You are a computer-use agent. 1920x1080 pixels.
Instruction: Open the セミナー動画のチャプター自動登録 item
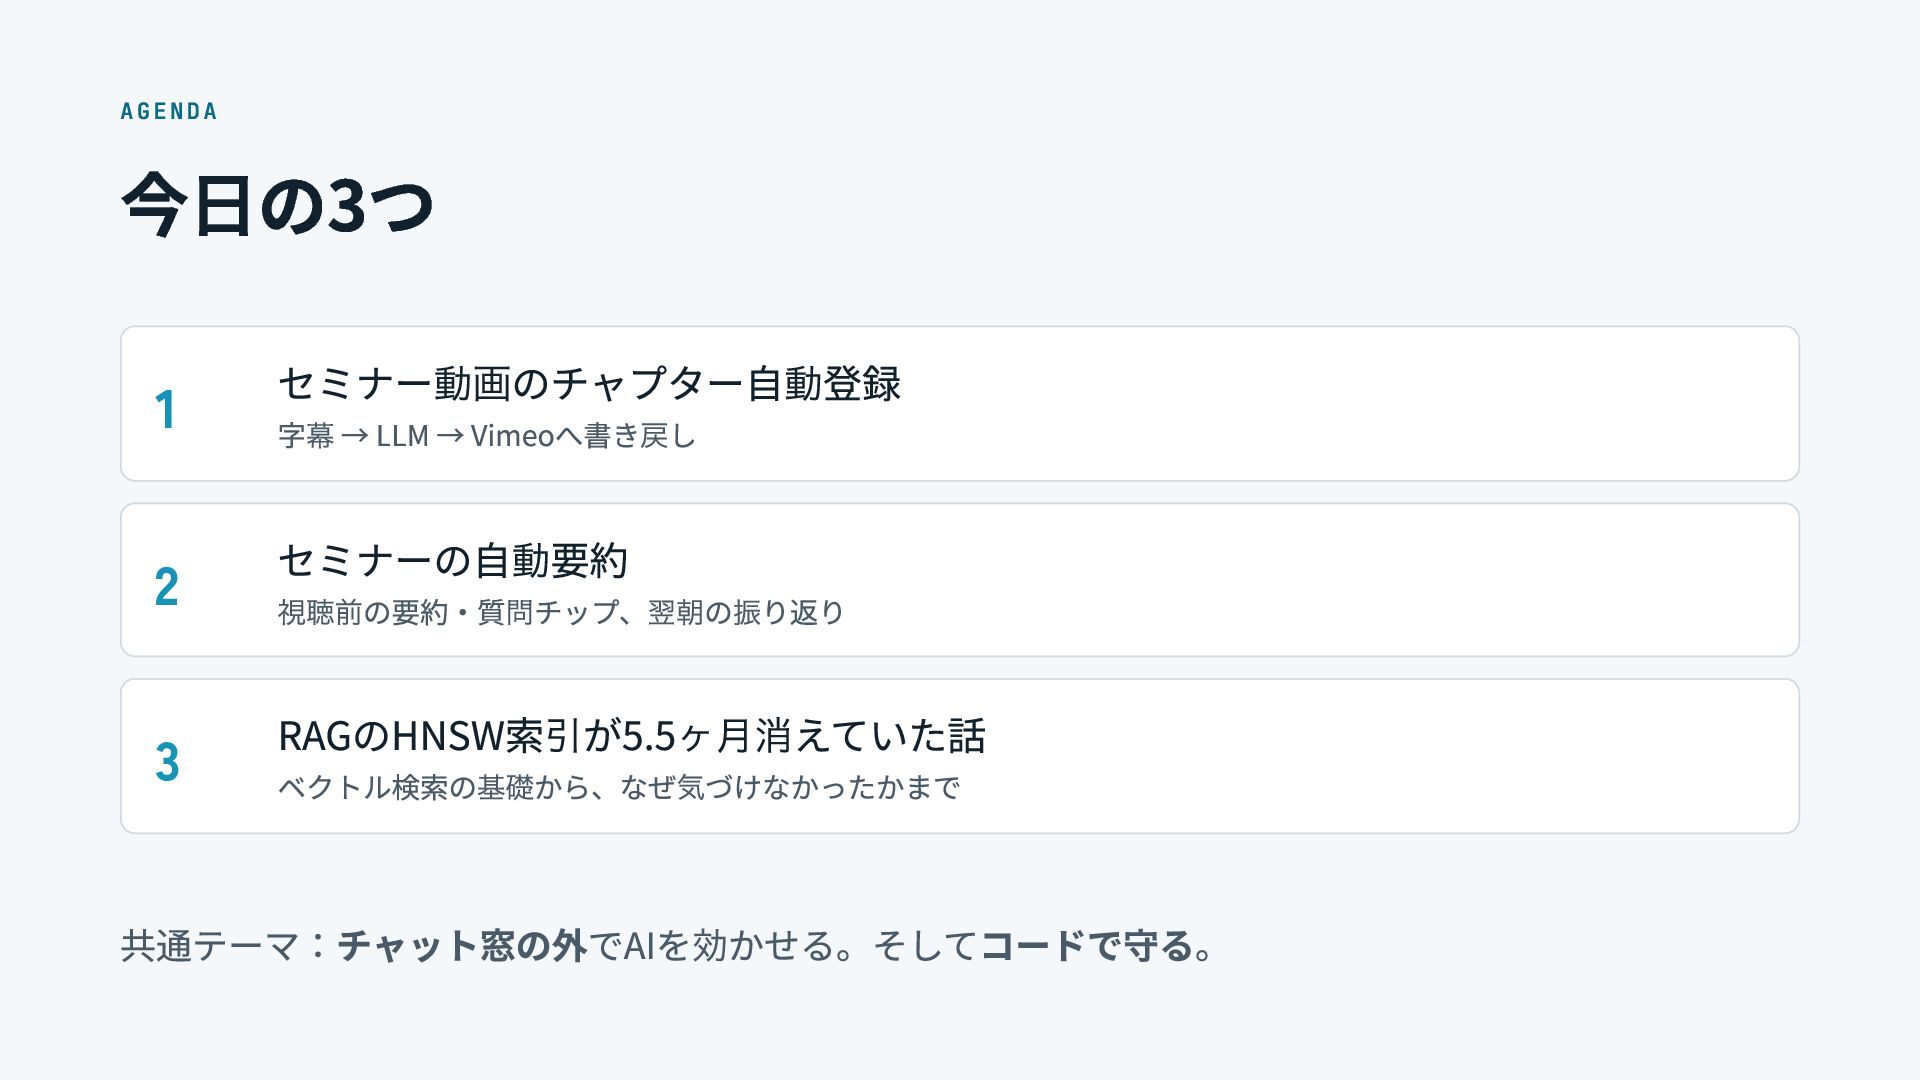(x=589, y=383)
